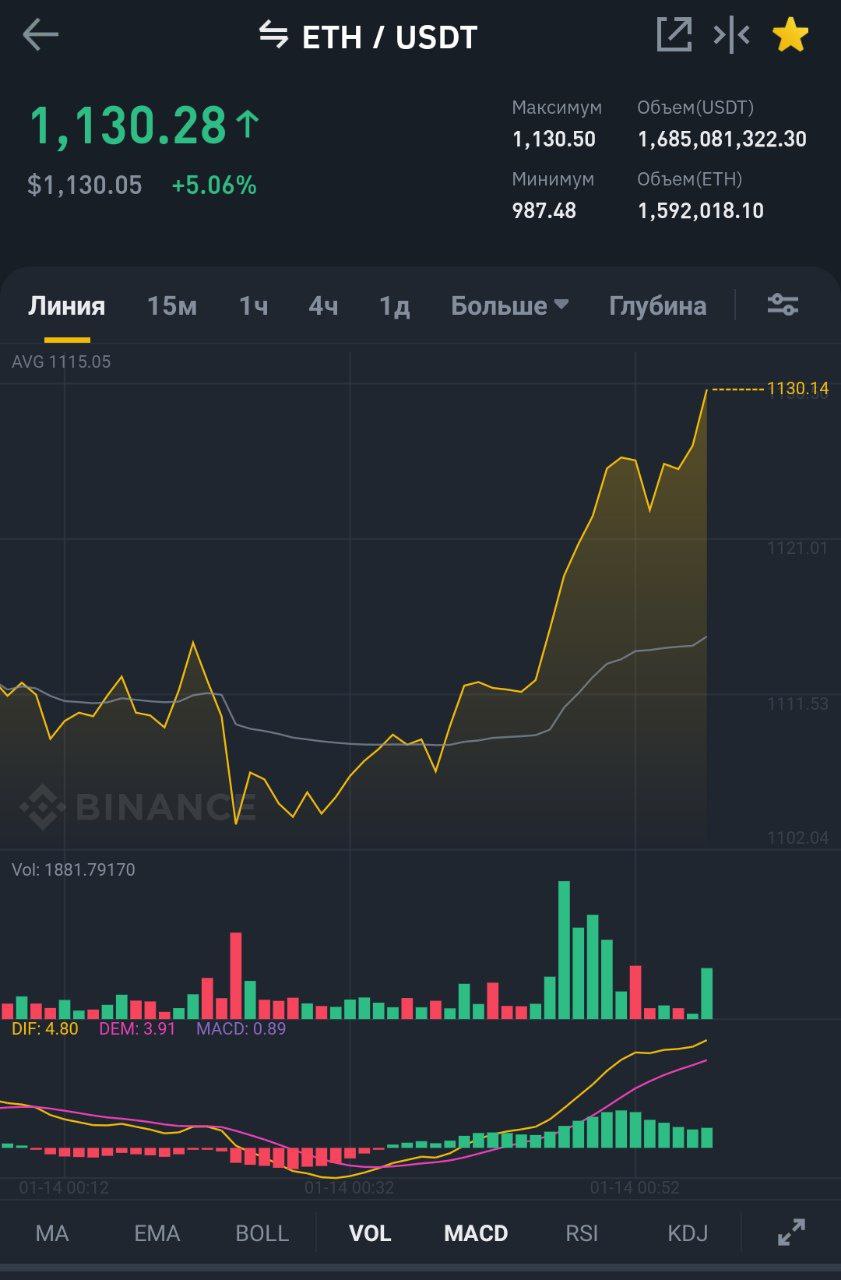Tap the DIF: 4.80 label
The width and height of the screenshot is (841, 1280).
pos(45,1028)
